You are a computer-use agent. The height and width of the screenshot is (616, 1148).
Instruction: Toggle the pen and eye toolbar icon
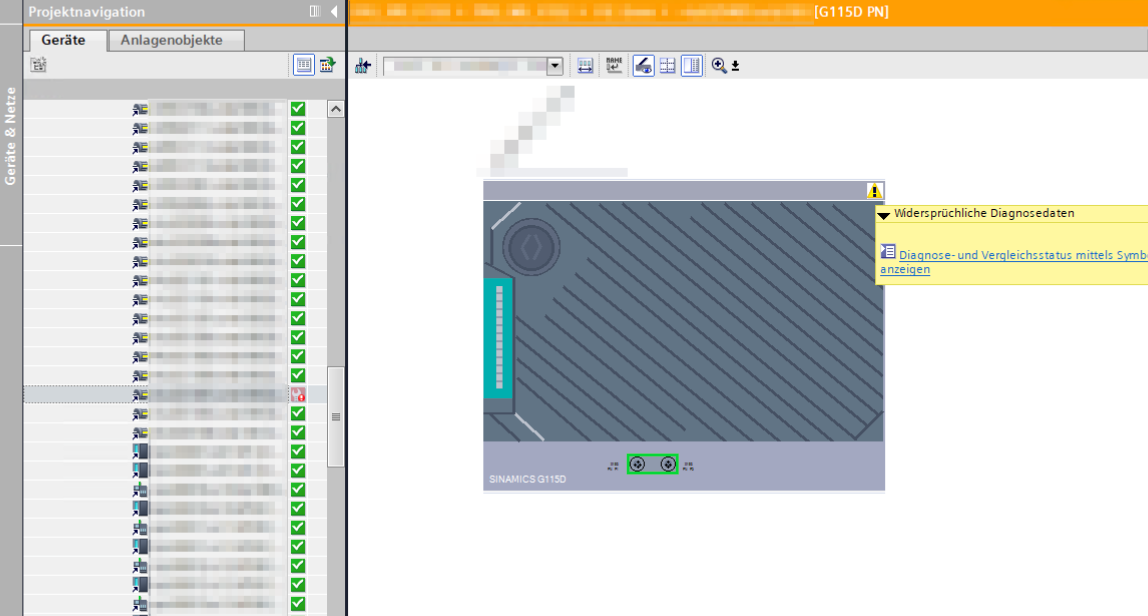[x=644, y=66]
